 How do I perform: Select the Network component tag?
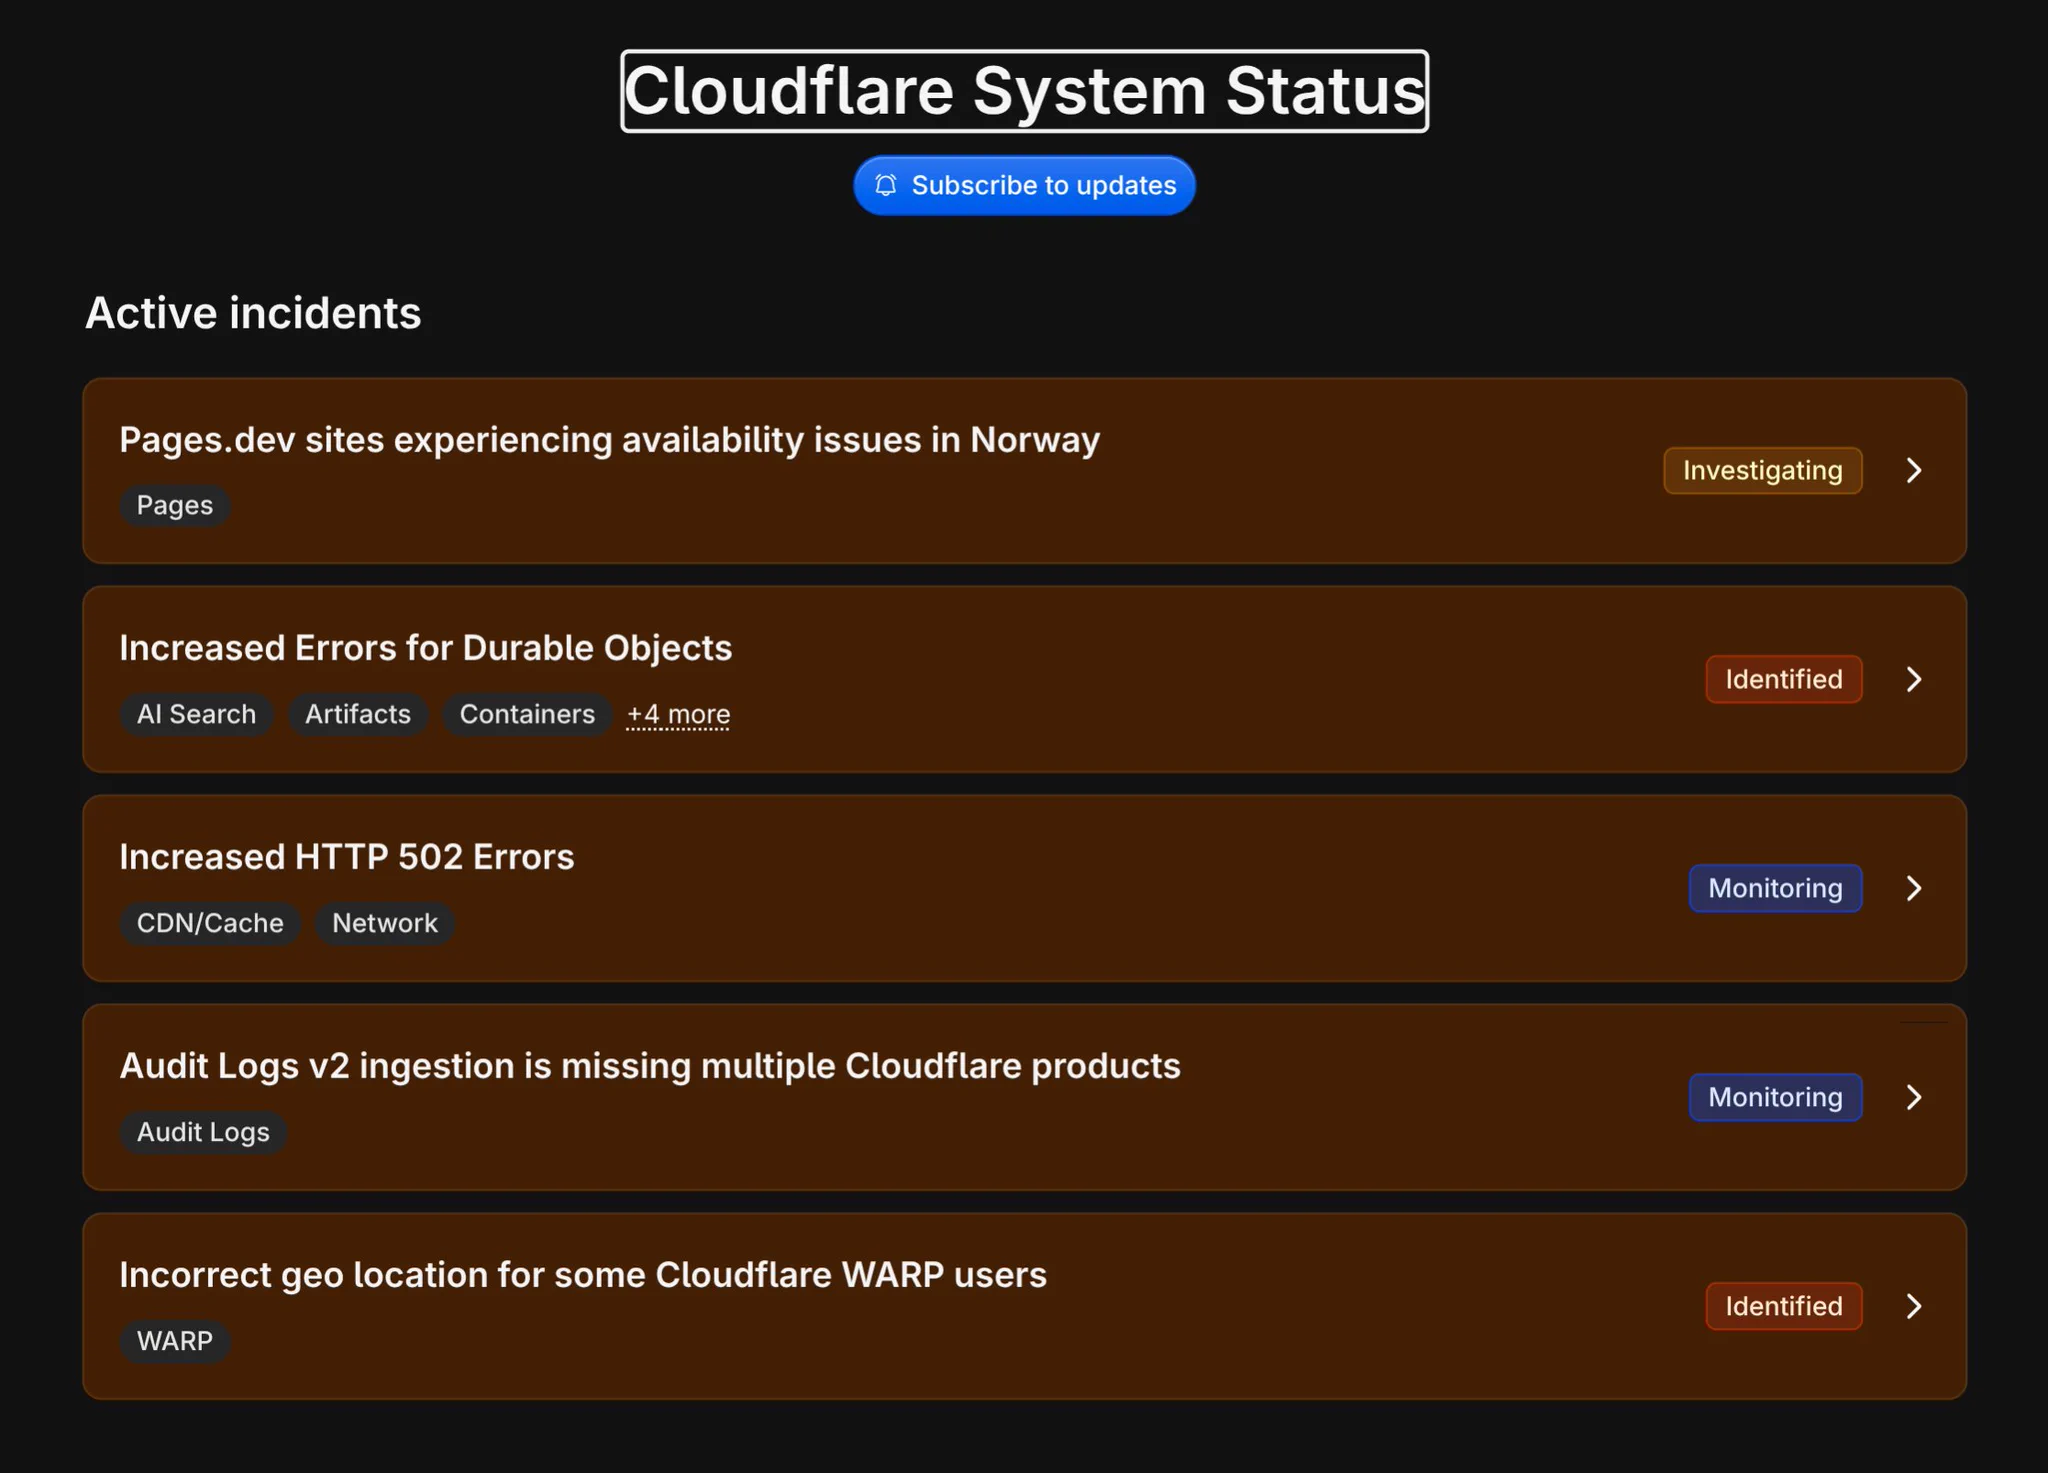[x=385, y=923]
